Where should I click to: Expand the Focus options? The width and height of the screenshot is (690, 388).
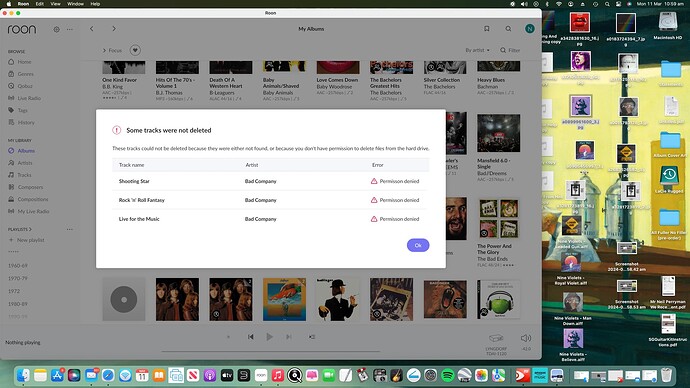pyautogui.click(x=112, y=50)
